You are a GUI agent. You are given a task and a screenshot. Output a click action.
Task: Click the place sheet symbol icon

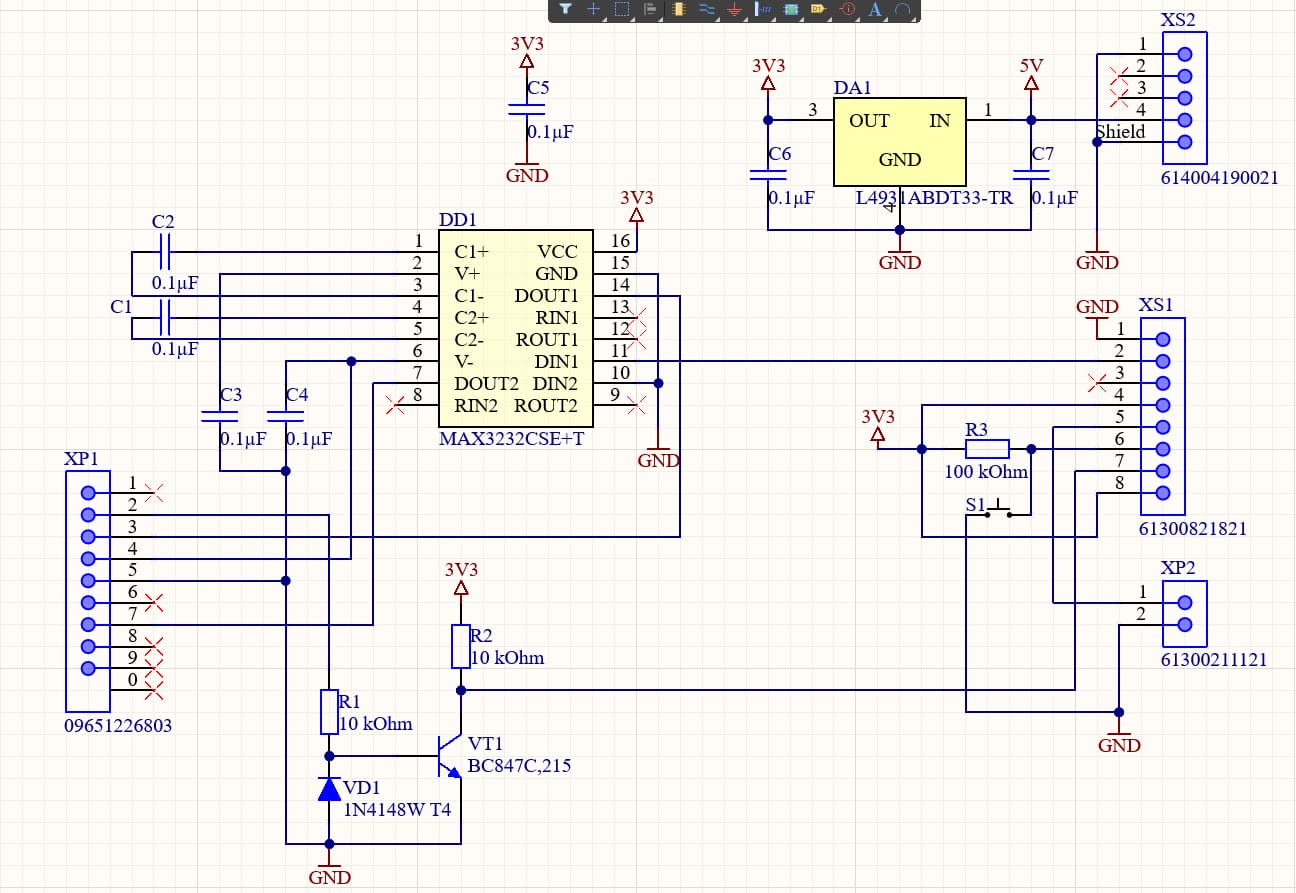pyautogui.click(x=791, y=10)
